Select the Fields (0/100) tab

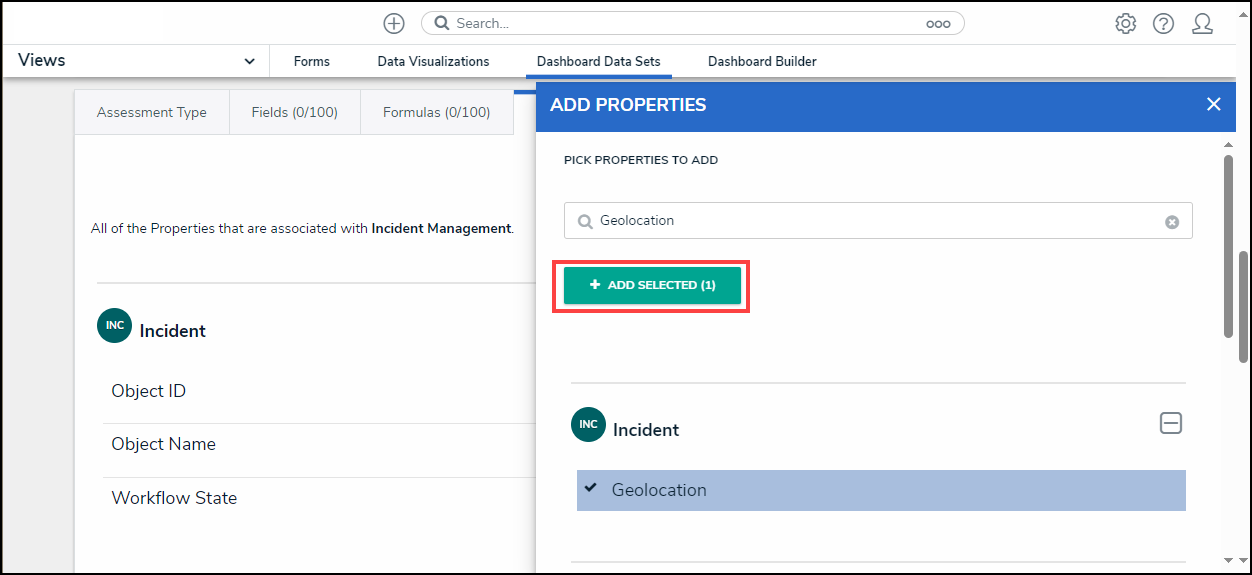(x=294, y=112)
